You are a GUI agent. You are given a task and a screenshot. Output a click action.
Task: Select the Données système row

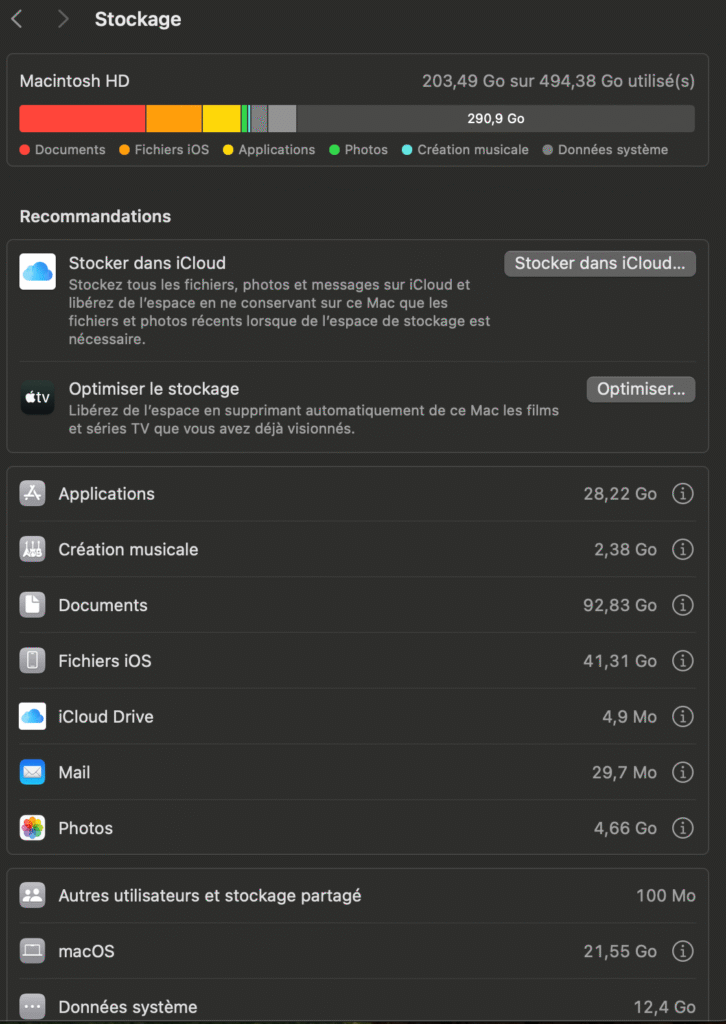tap(358, 1006)
